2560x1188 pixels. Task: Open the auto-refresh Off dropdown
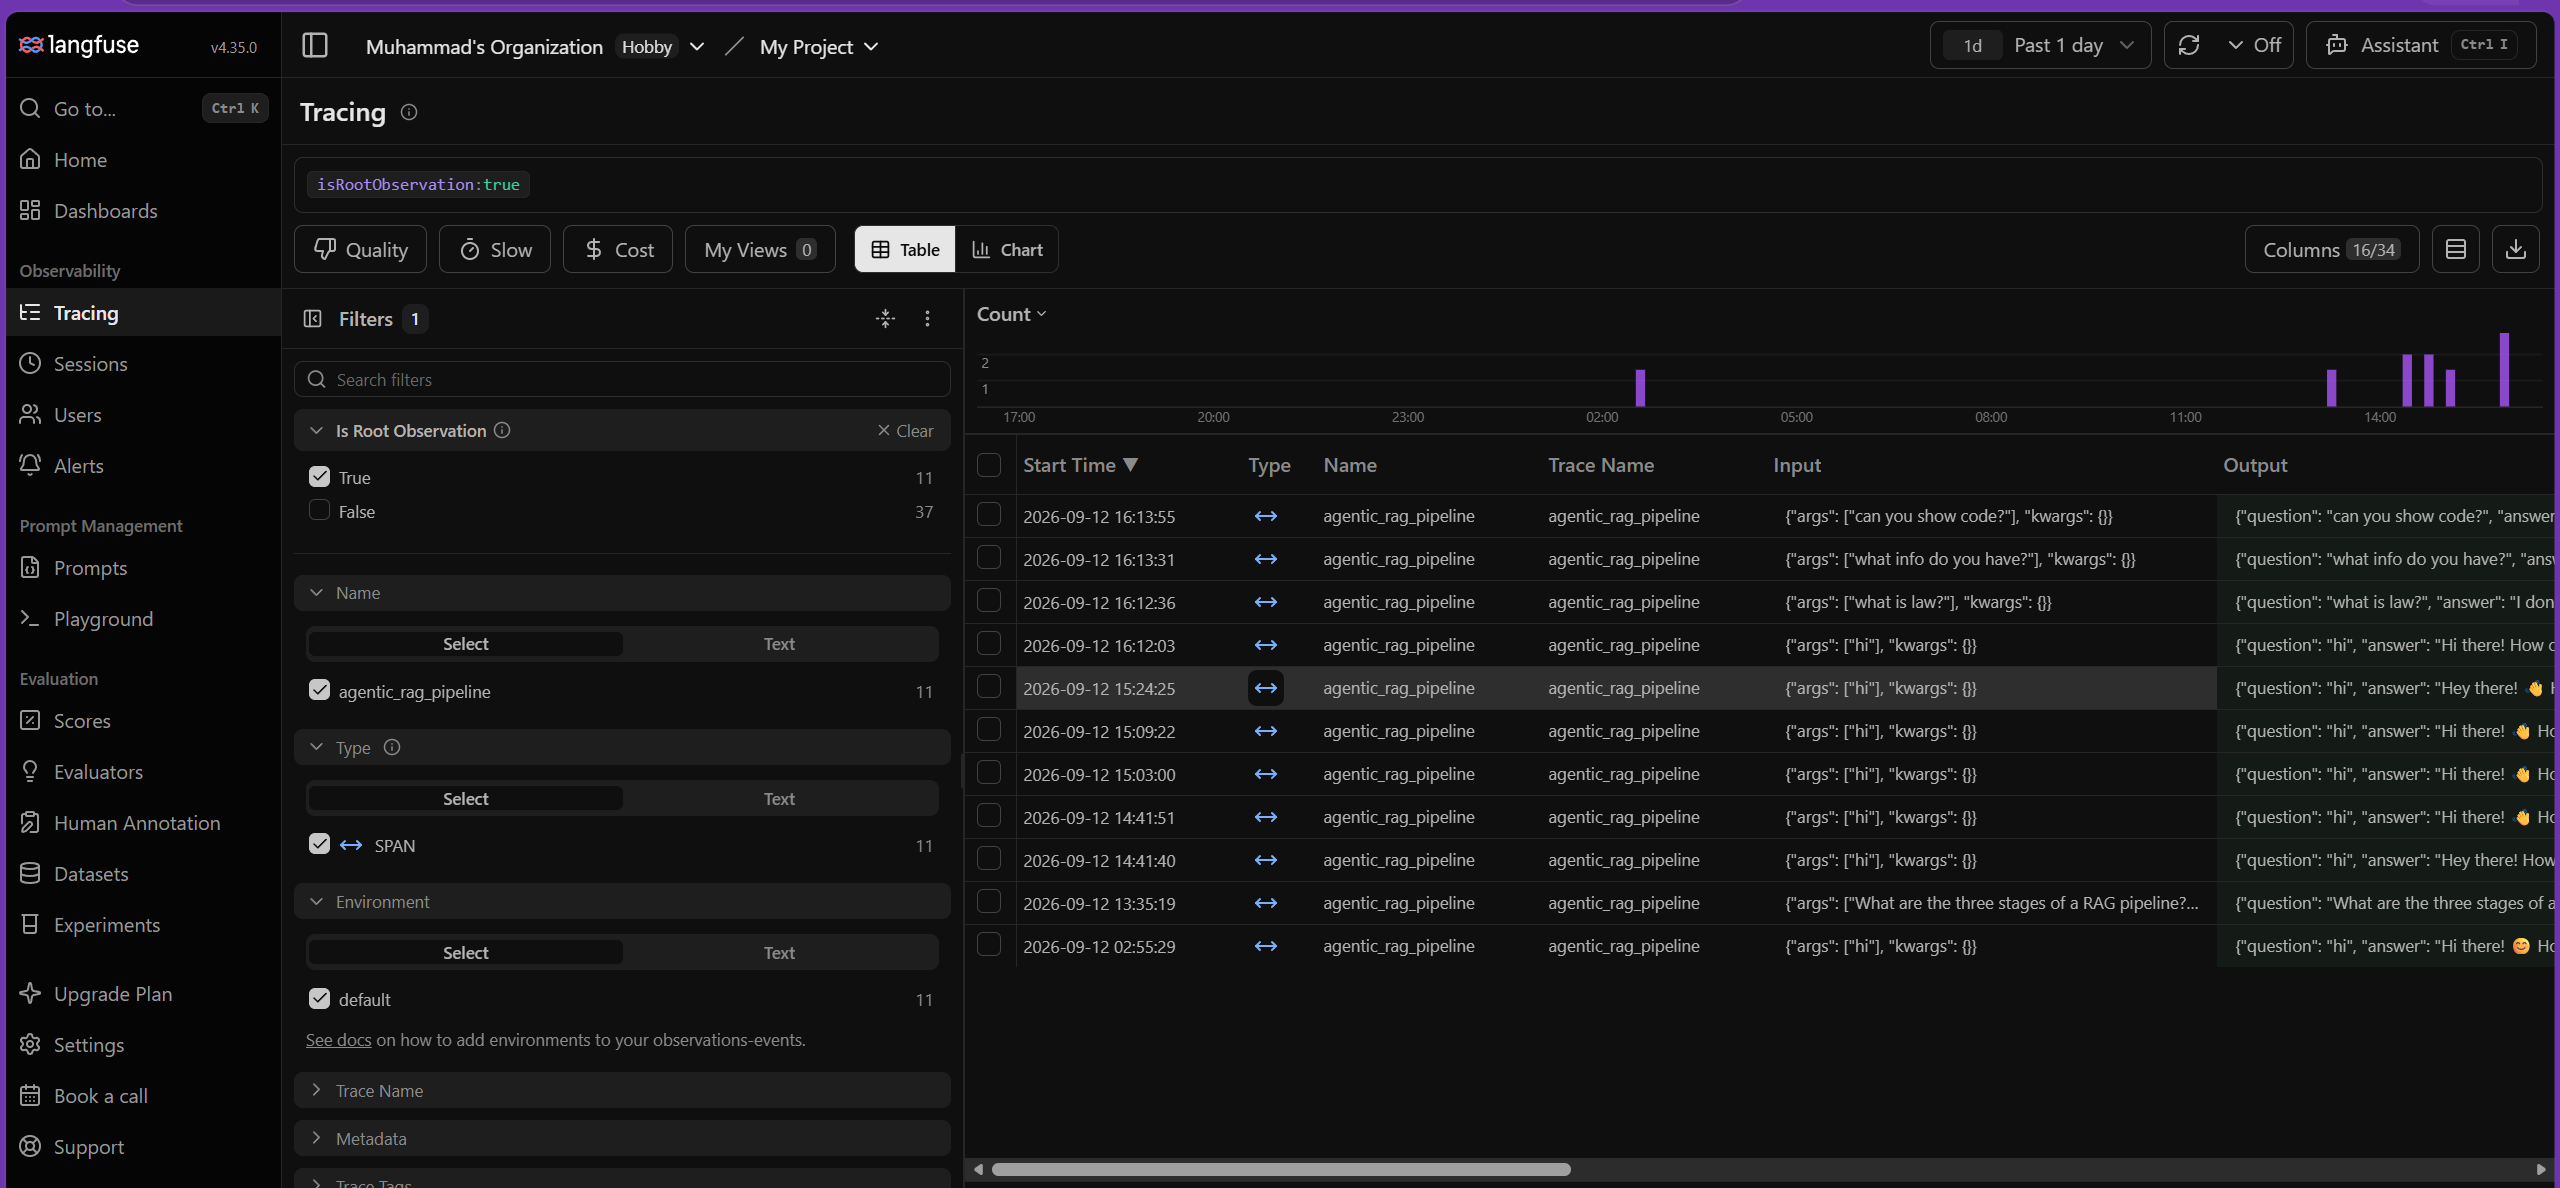[x=2254, y=46]
